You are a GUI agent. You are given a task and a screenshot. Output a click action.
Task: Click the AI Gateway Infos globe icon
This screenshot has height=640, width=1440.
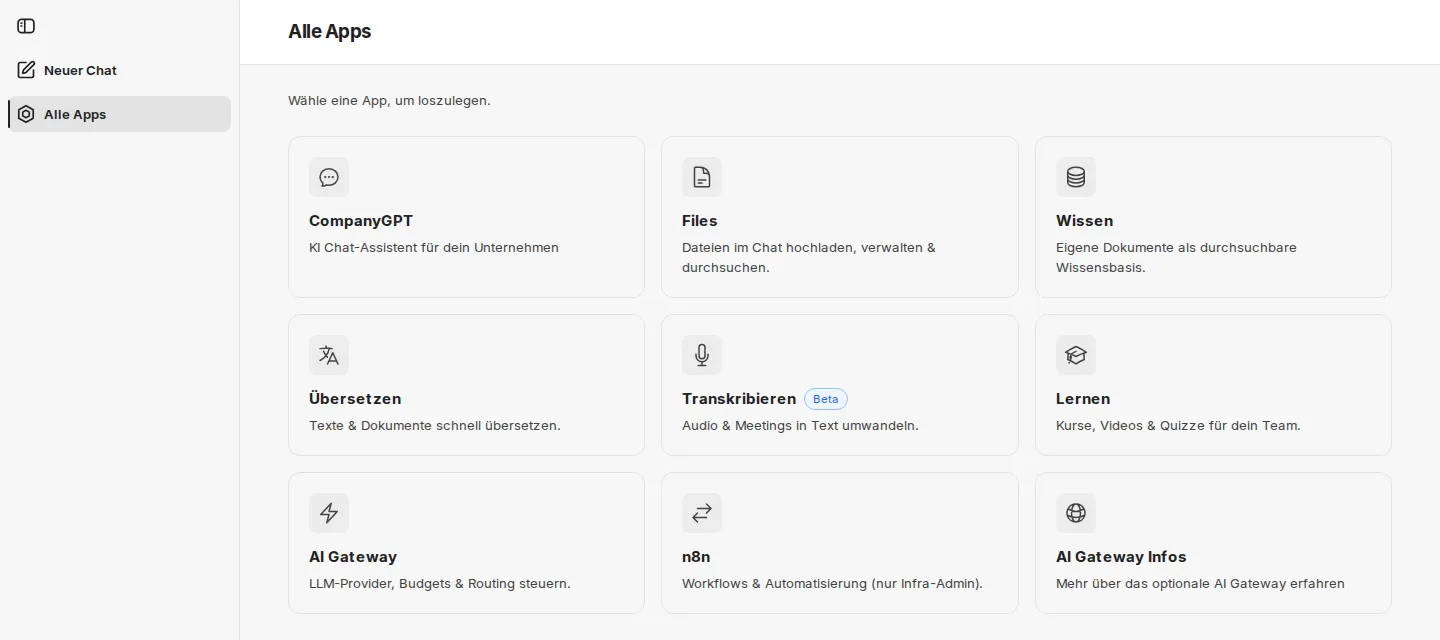[1076, 513]
